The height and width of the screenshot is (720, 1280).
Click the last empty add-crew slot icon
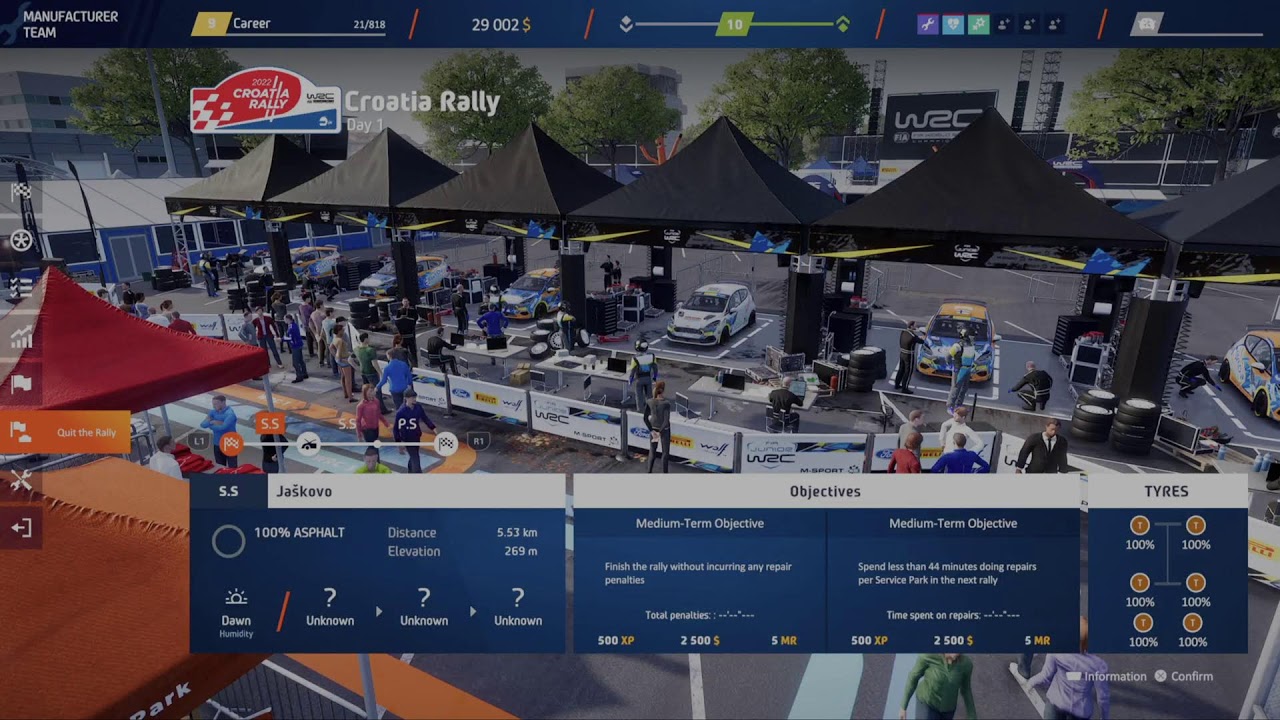click(x=1055, y=24)
